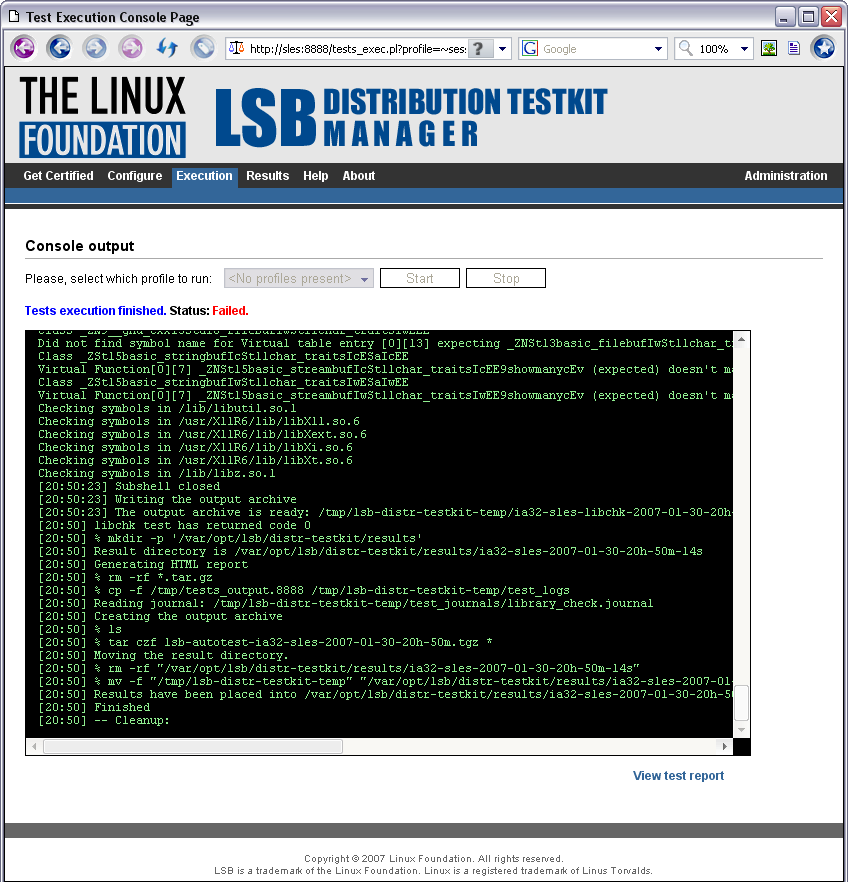The height and width of the screenshot is (882, 848).
Task: Click the LSB Distribution Testkit Manager banner
Action: [x=411, y=116]
